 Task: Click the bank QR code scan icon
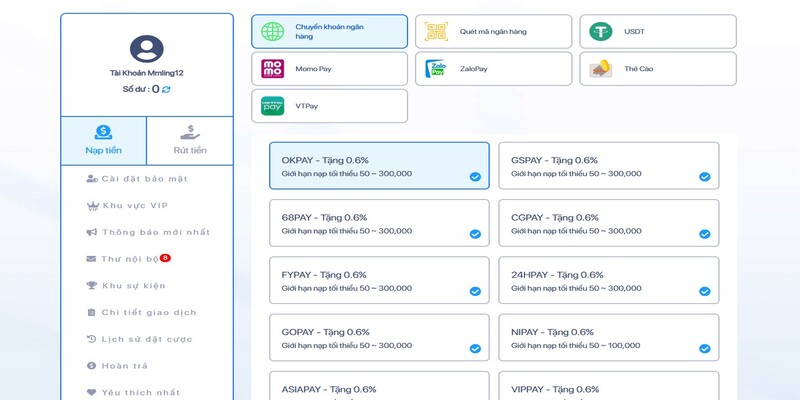point(436,31)
